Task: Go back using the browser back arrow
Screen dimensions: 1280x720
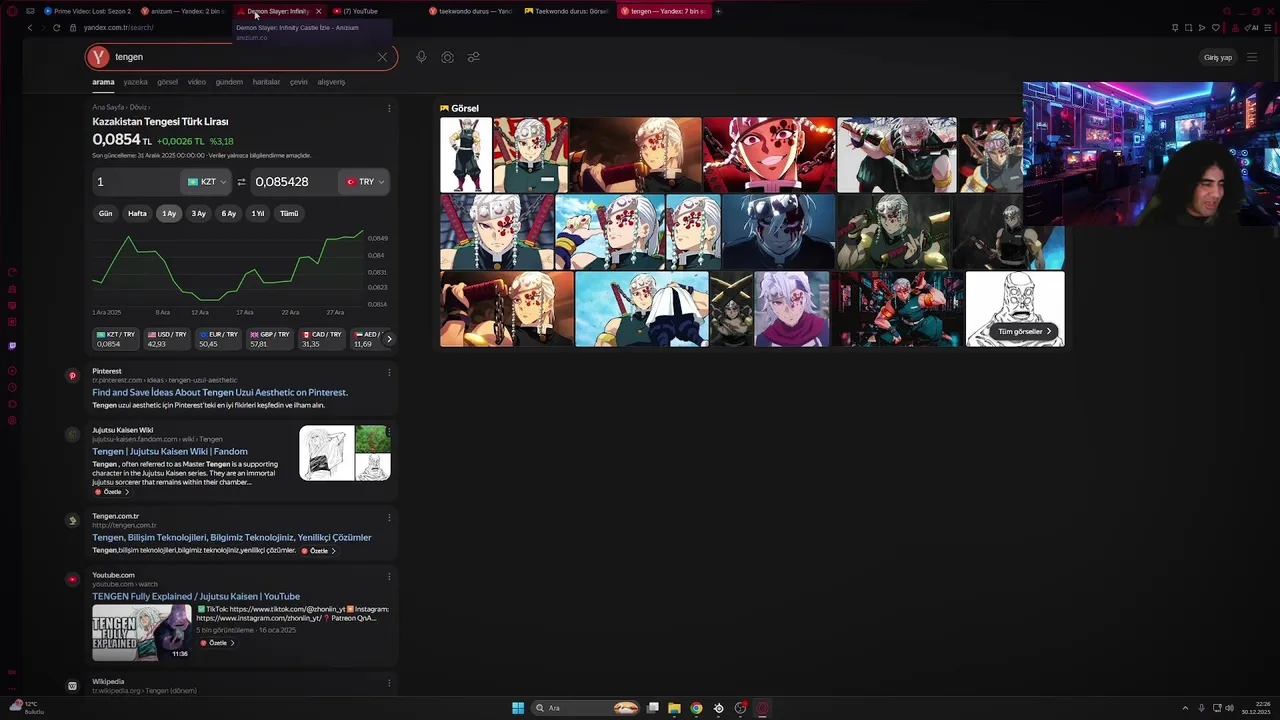Action: coord(30,28)
